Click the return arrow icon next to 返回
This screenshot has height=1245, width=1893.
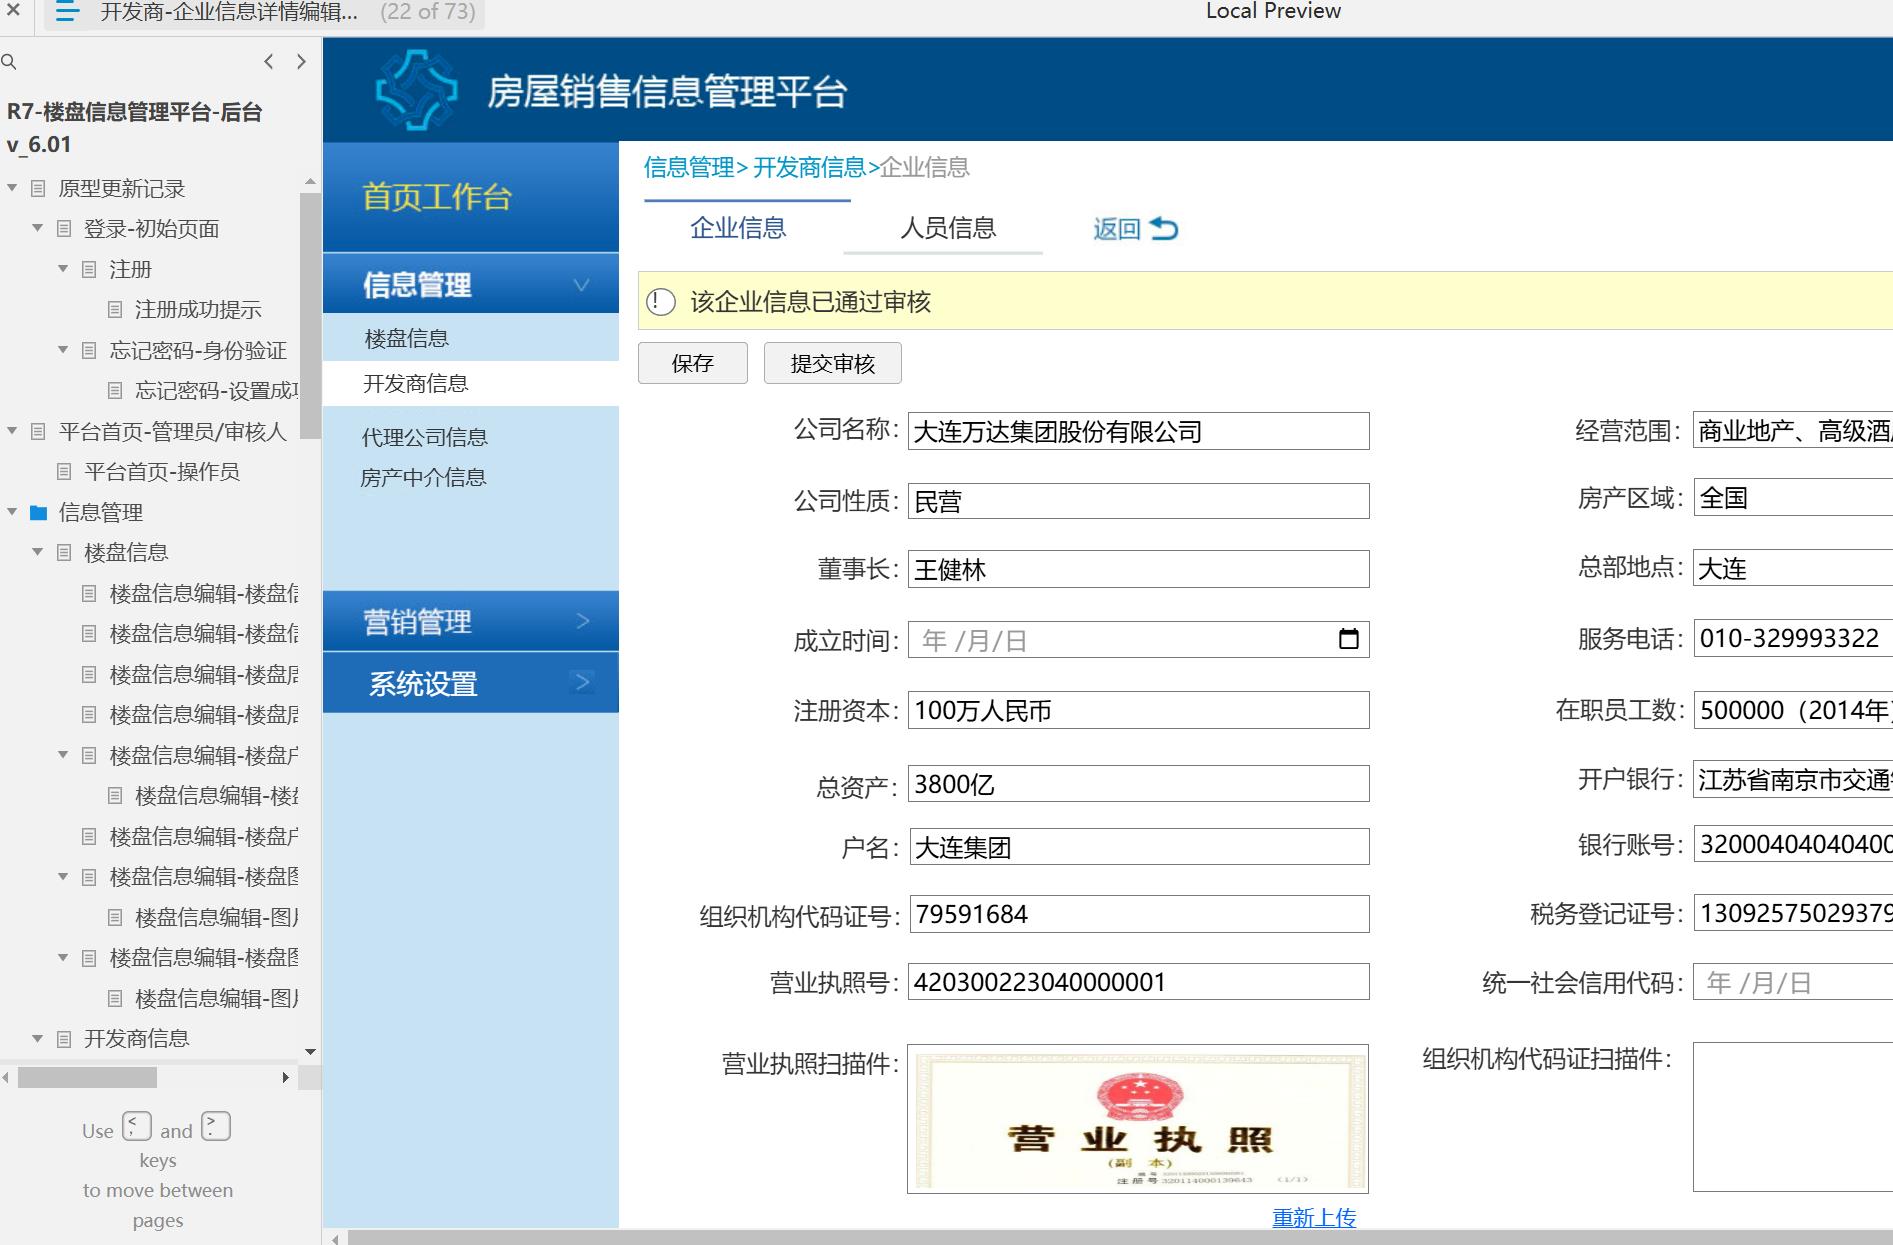[1164, 229]
